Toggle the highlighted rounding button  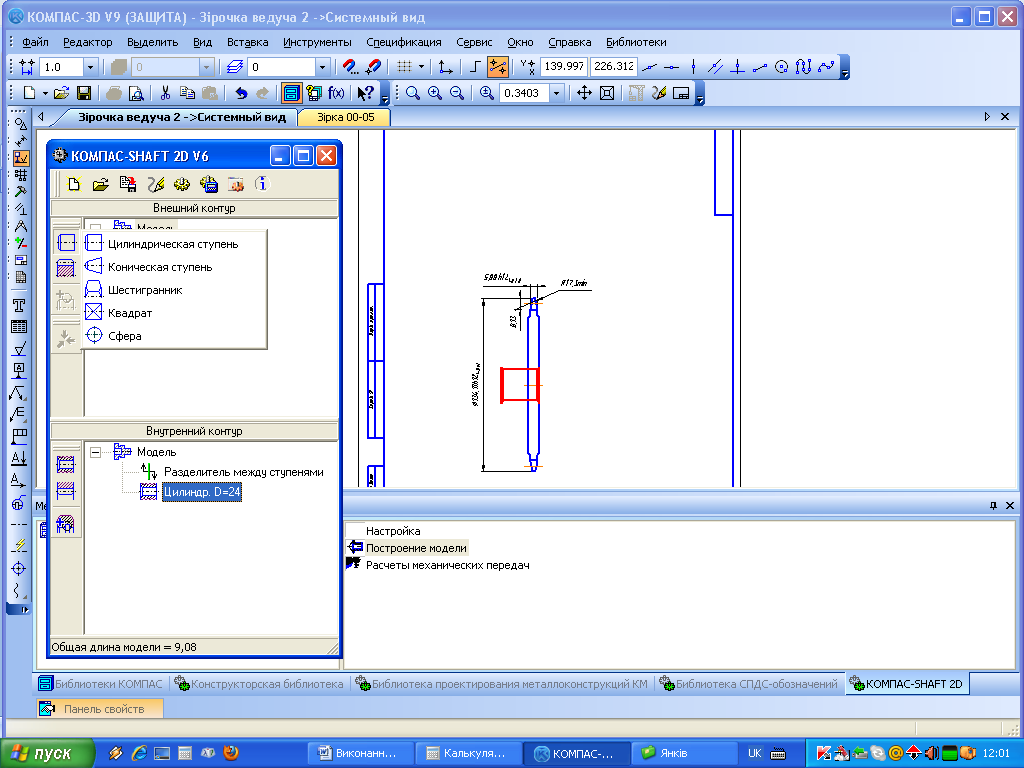point(498,67)
